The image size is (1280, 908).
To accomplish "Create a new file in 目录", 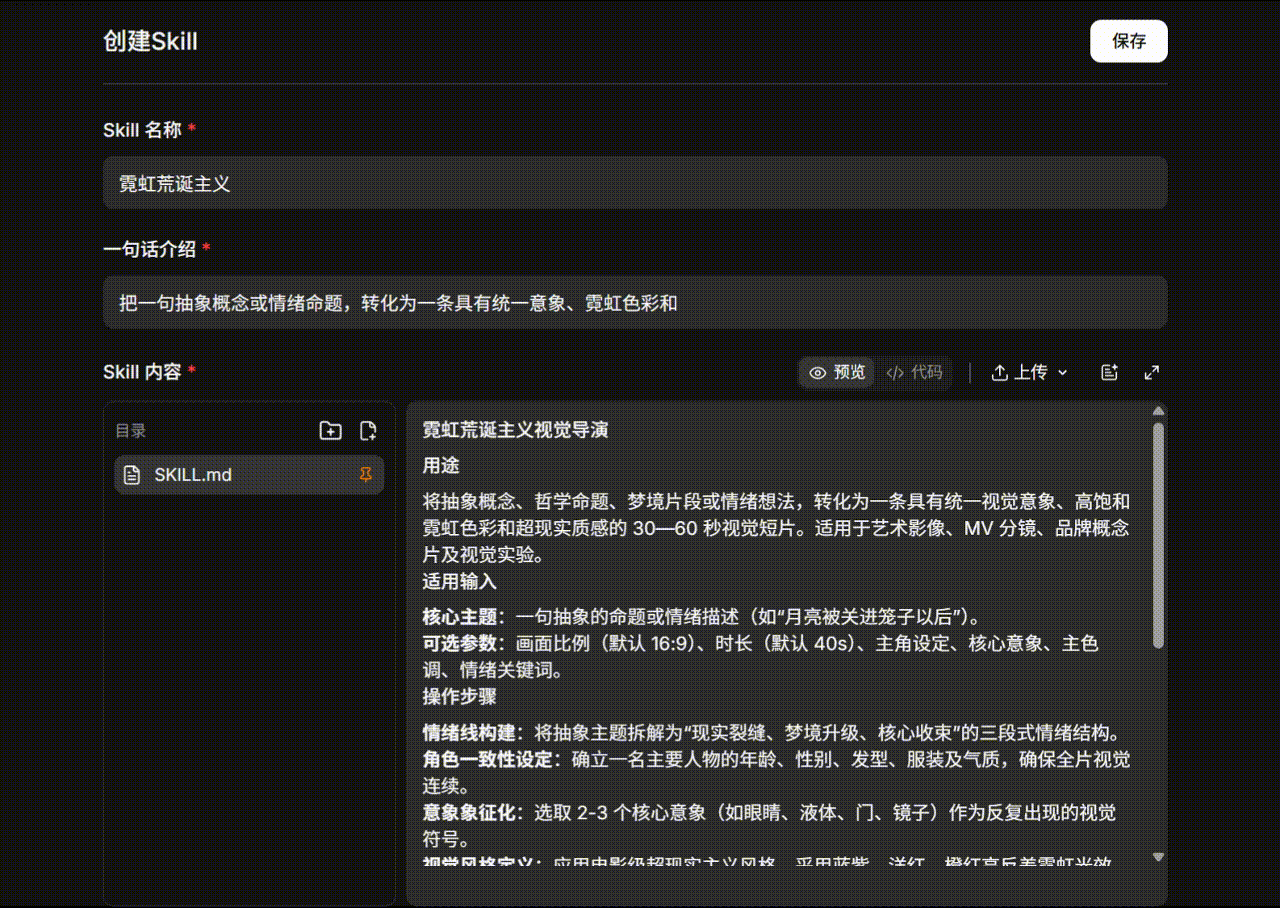I will [368, 431].
